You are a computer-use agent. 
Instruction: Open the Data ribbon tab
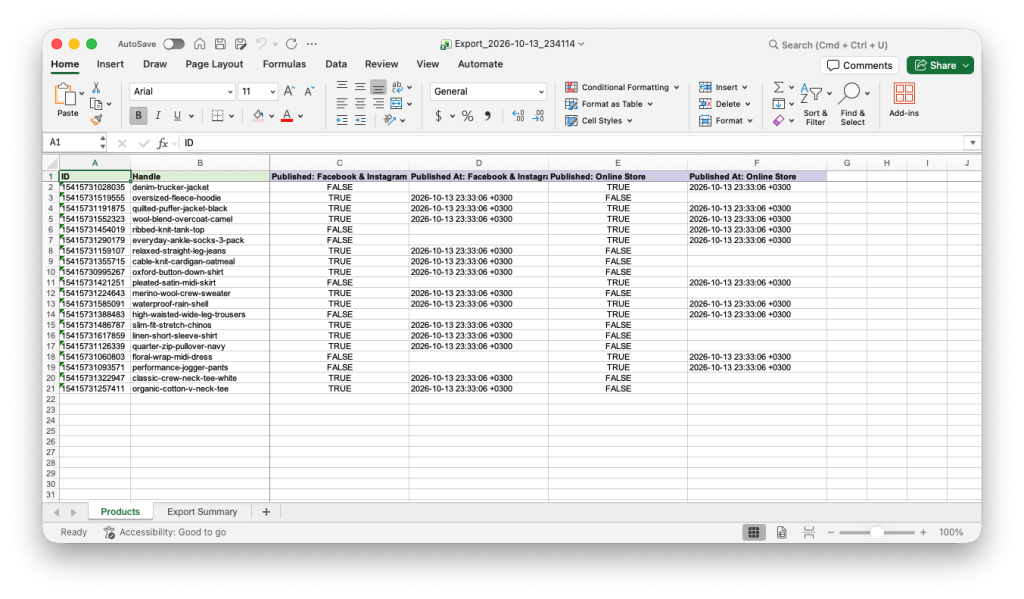pos(336,64)
